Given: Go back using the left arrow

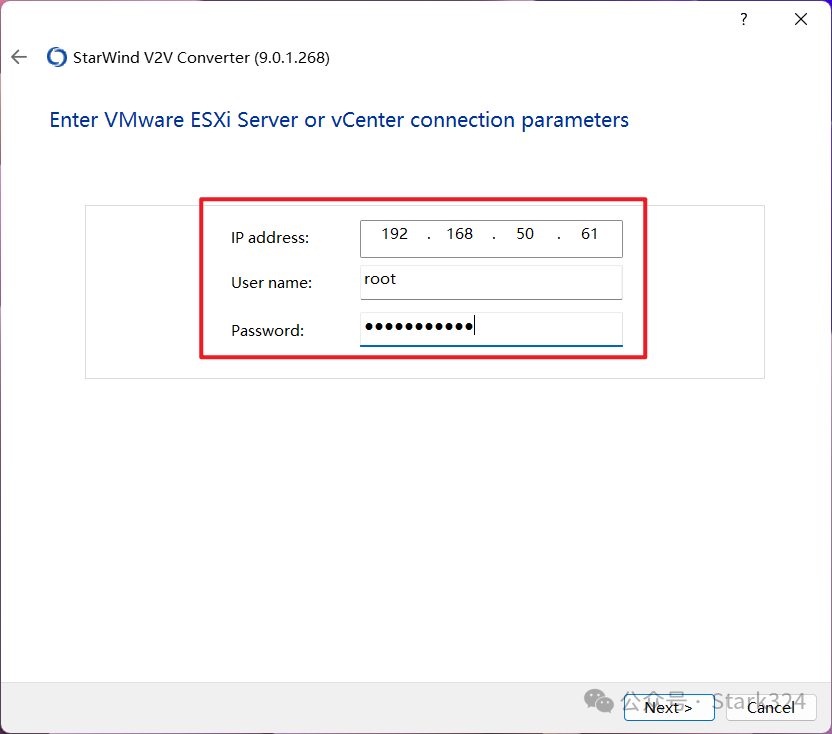Looking at the screenshot, I should click(19, 57).
